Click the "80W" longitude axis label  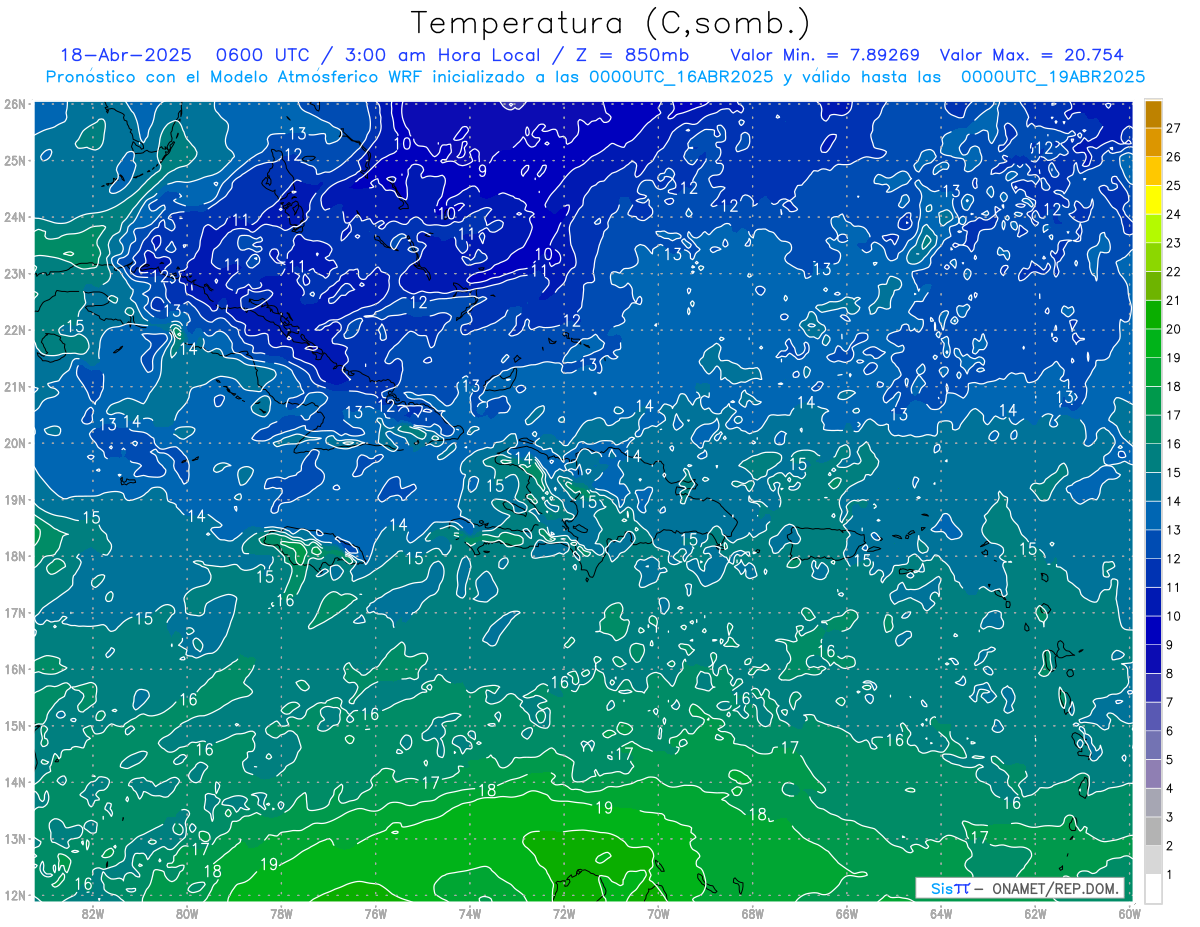tap(187, 912)
